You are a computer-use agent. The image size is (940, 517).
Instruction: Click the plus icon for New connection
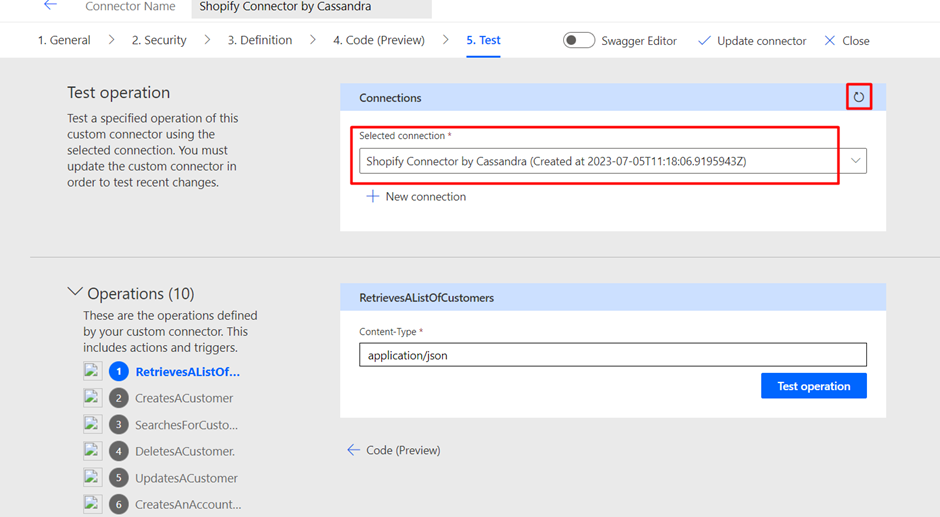pyautogui.click(x=373, y=197)
